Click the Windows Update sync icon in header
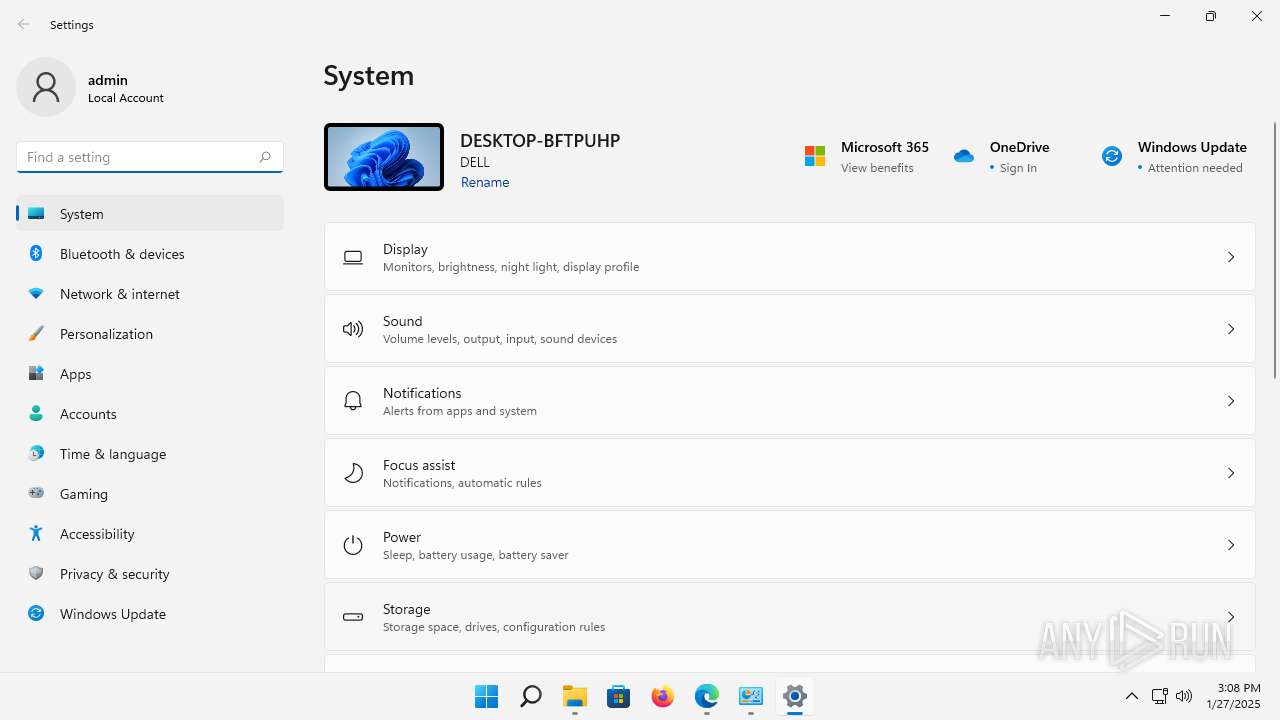Image resolution: width=1280 pixels, height=720 pixels. 1112,156
